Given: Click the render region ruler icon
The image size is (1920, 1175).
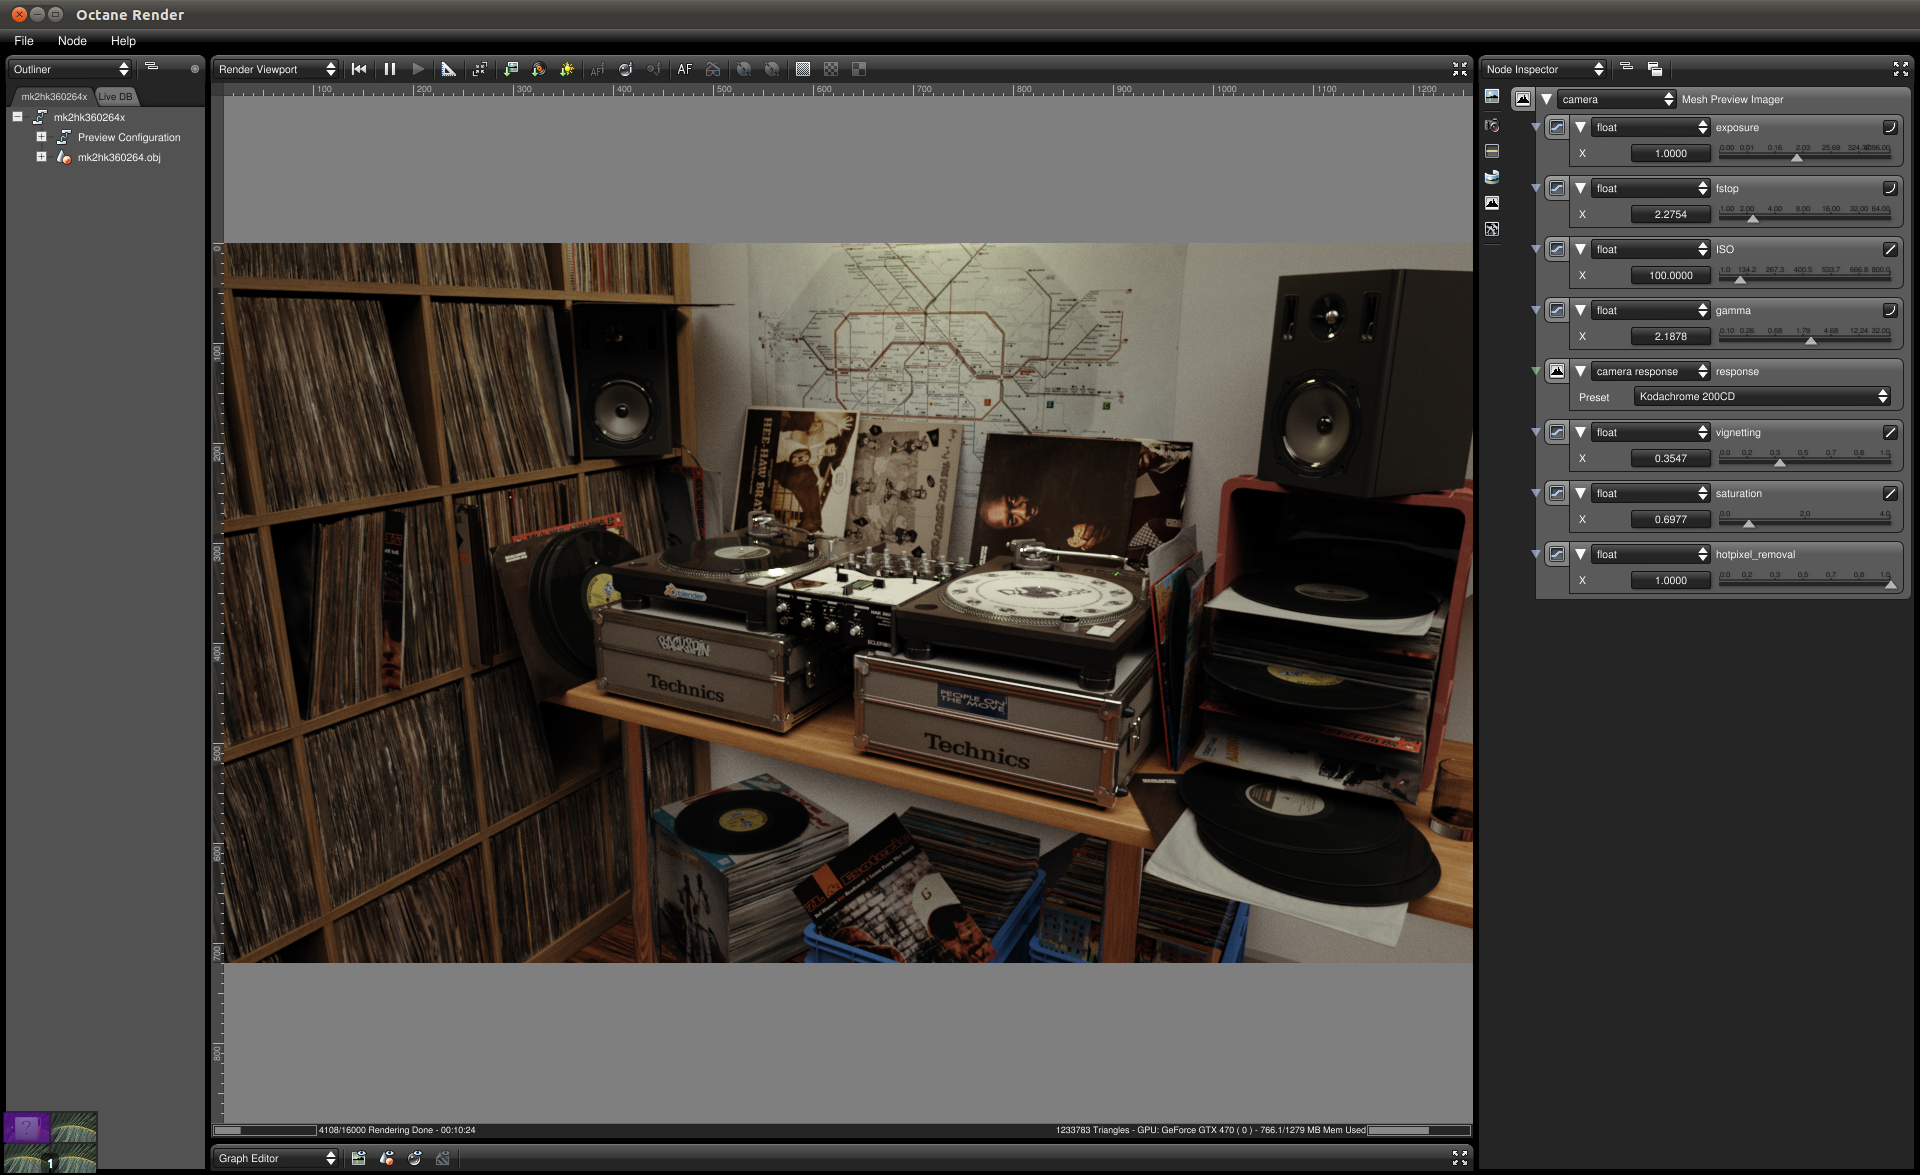Looking at the screenshot, I should click(448, 69).
